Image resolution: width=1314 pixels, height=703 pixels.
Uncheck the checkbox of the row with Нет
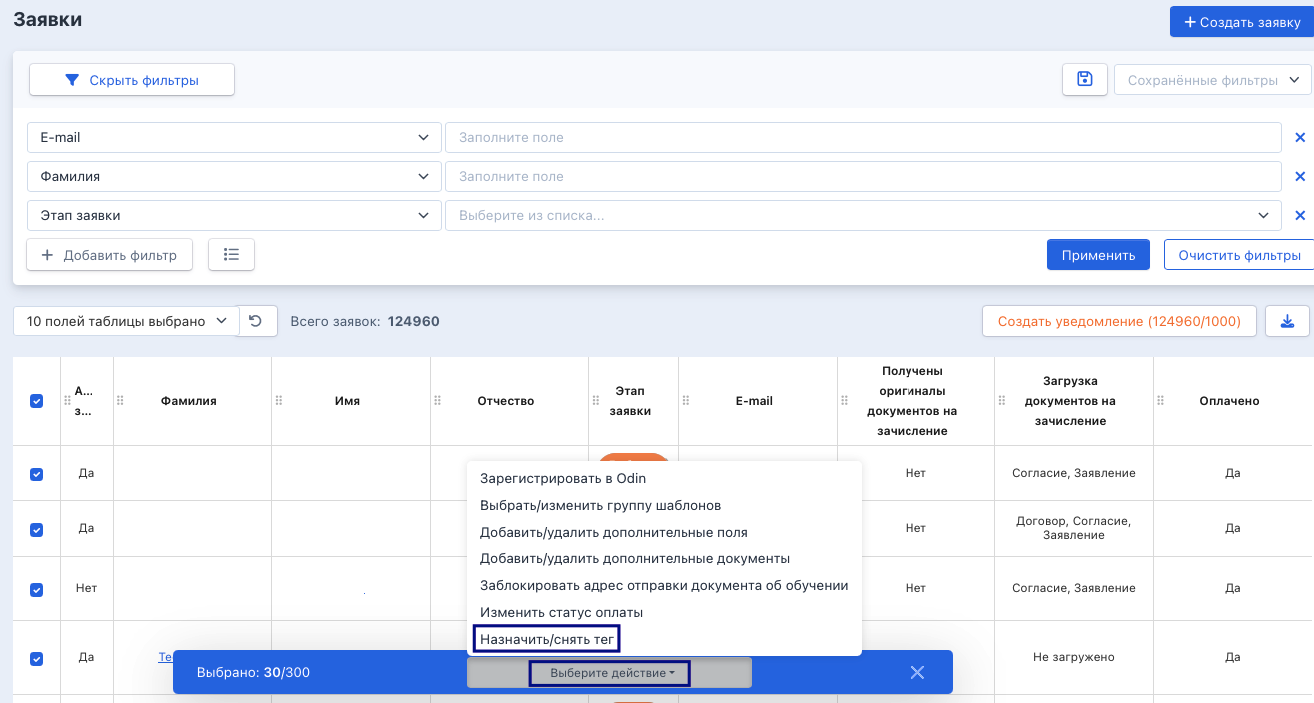click(37, 590)
